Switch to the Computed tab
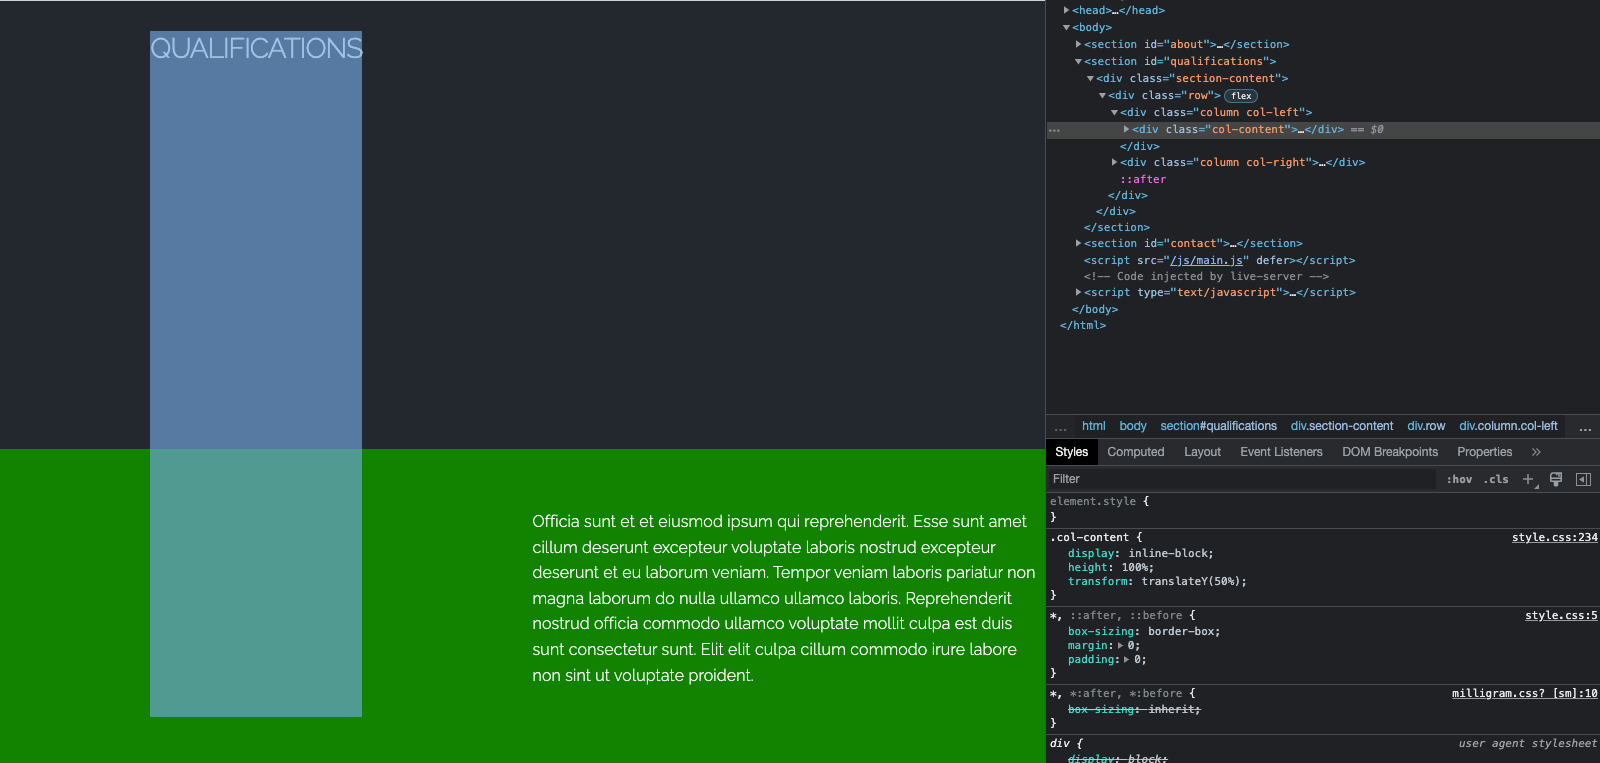The image size is (1600, 763). coord(1136,452)
